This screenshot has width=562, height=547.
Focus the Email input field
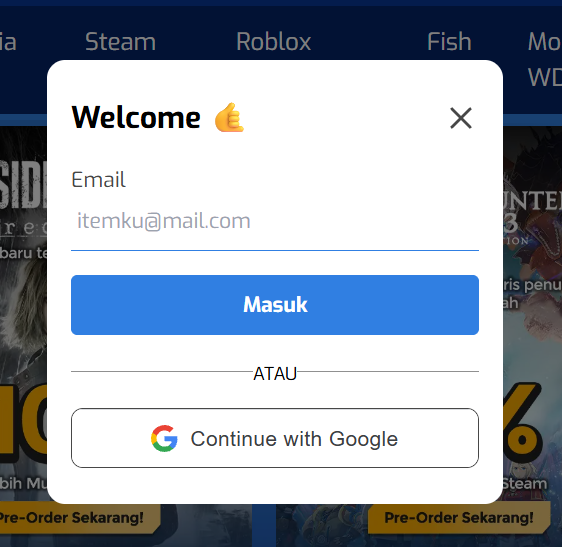pos(275,221)
